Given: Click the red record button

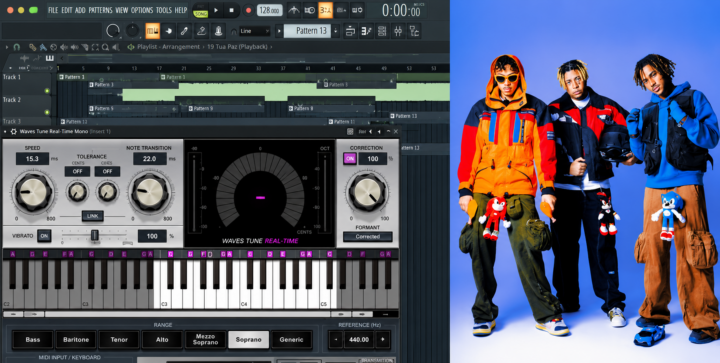Looking at the screenshot, I should (248, 10).
